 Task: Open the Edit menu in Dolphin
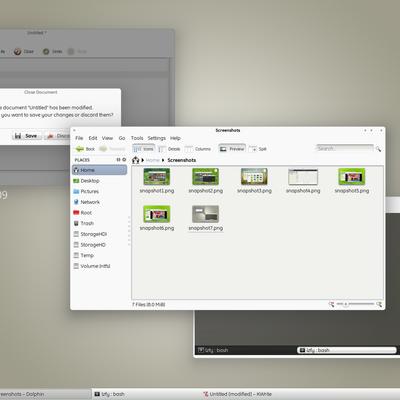tap(93, 138)
